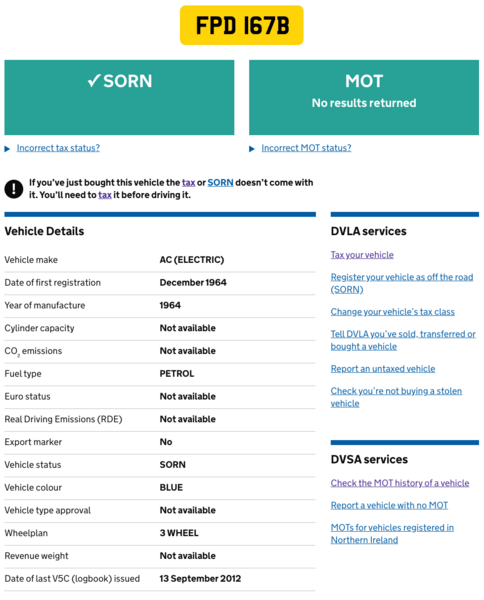Click the SORN checkmark icon
This screenshot has width=484, height=600.
pyautogui.click(x=94, y=81)
